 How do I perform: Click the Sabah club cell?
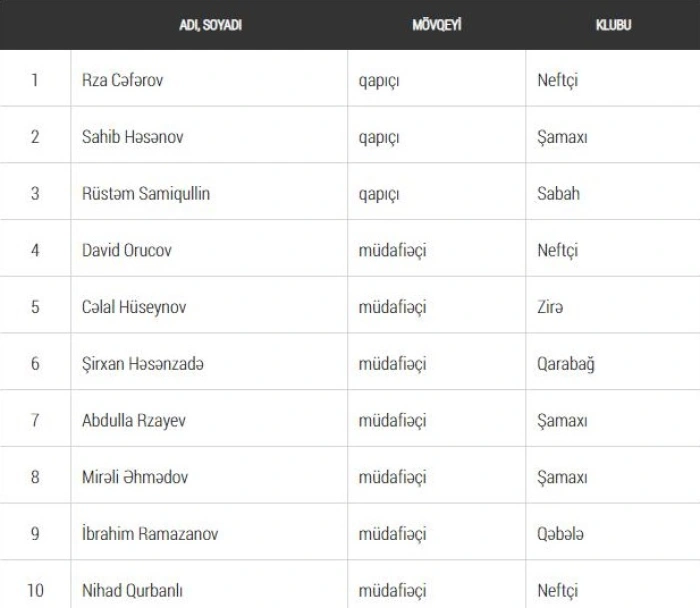pyautogui.click(x=558, y=193)
